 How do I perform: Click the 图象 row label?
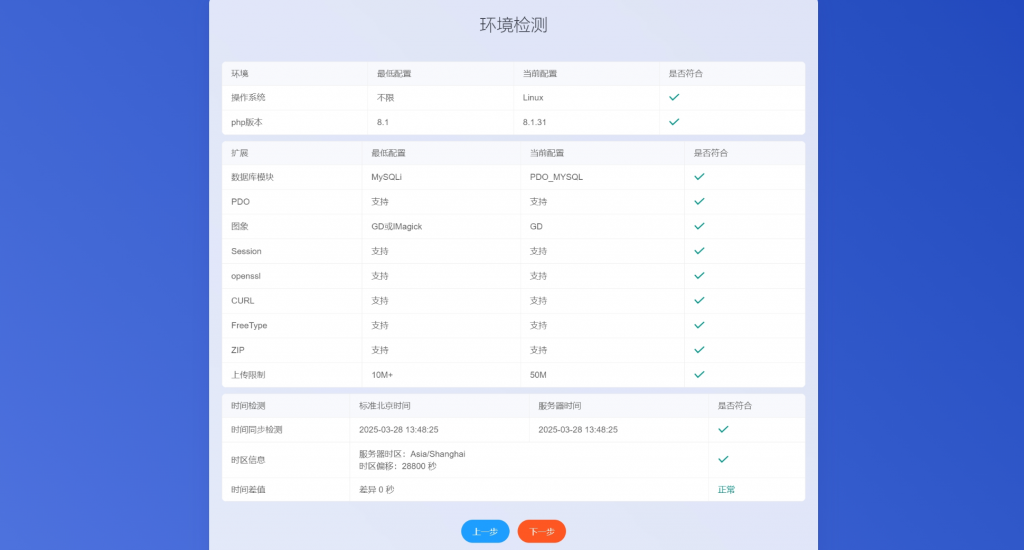tap(240, 227)
